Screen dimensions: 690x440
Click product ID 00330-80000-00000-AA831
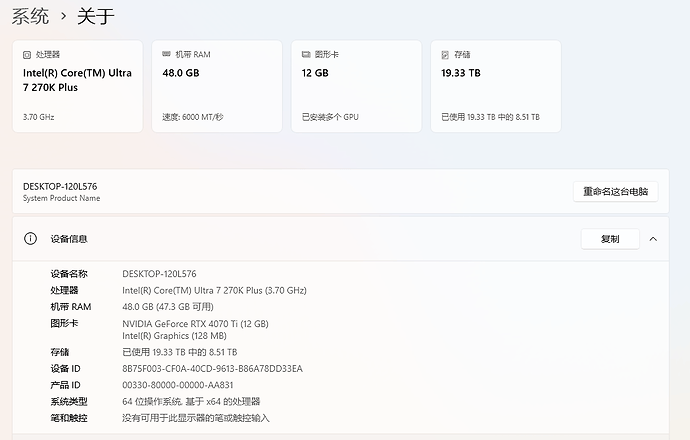(x=178, y=385)
